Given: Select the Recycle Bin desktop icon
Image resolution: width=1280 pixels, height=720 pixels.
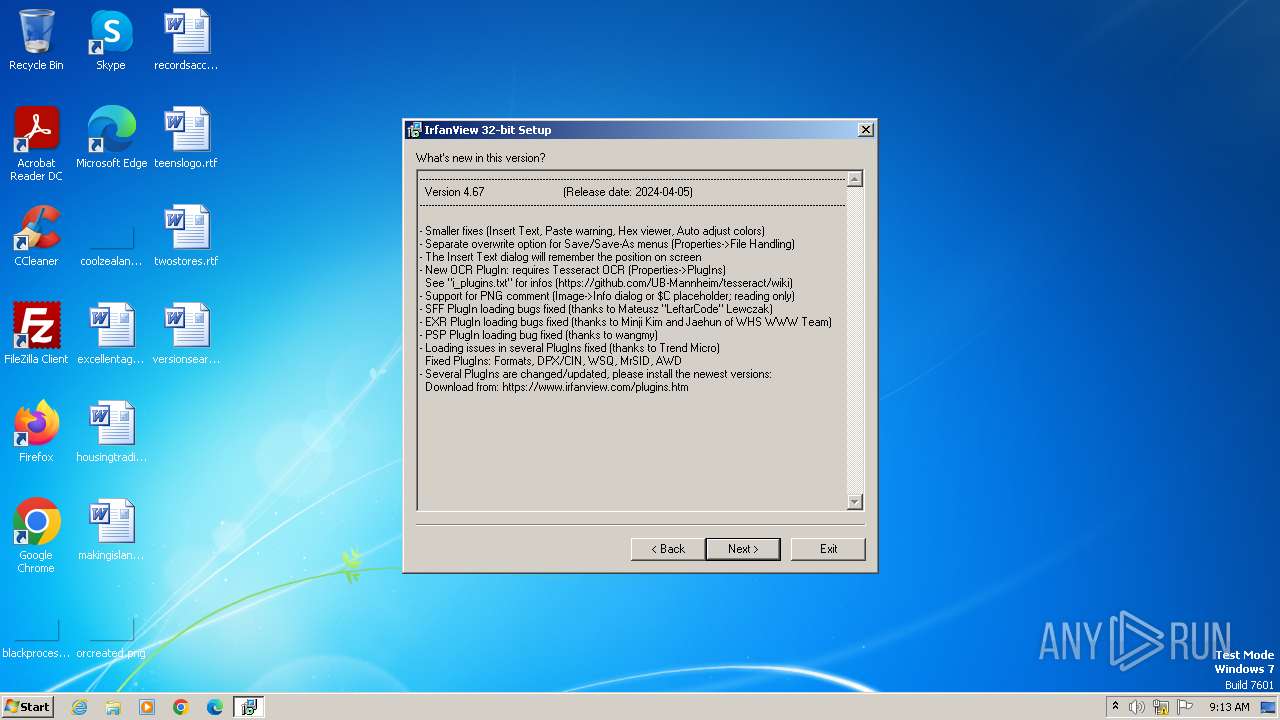Looking at the screenshot, I should [x=36, y=40].
